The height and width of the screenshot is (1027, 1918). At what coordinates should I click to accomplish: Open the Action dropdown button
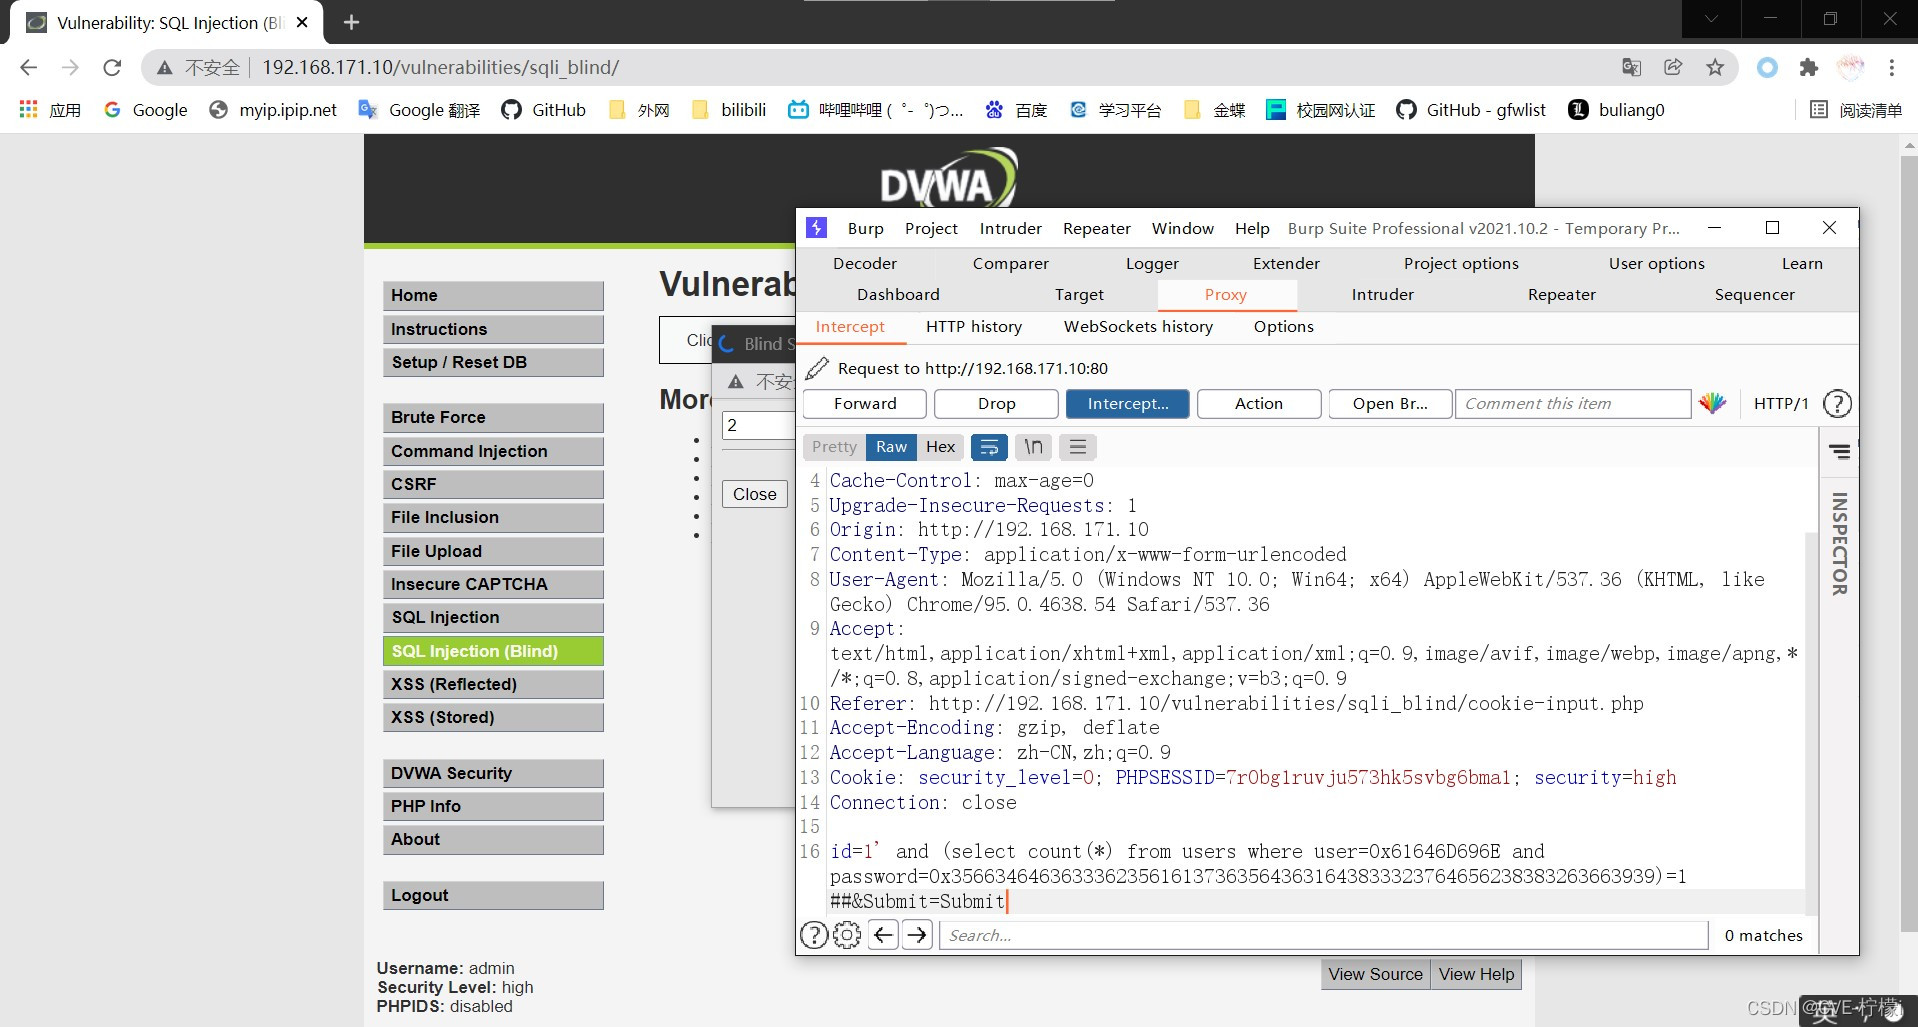[x=1259, y=403]
